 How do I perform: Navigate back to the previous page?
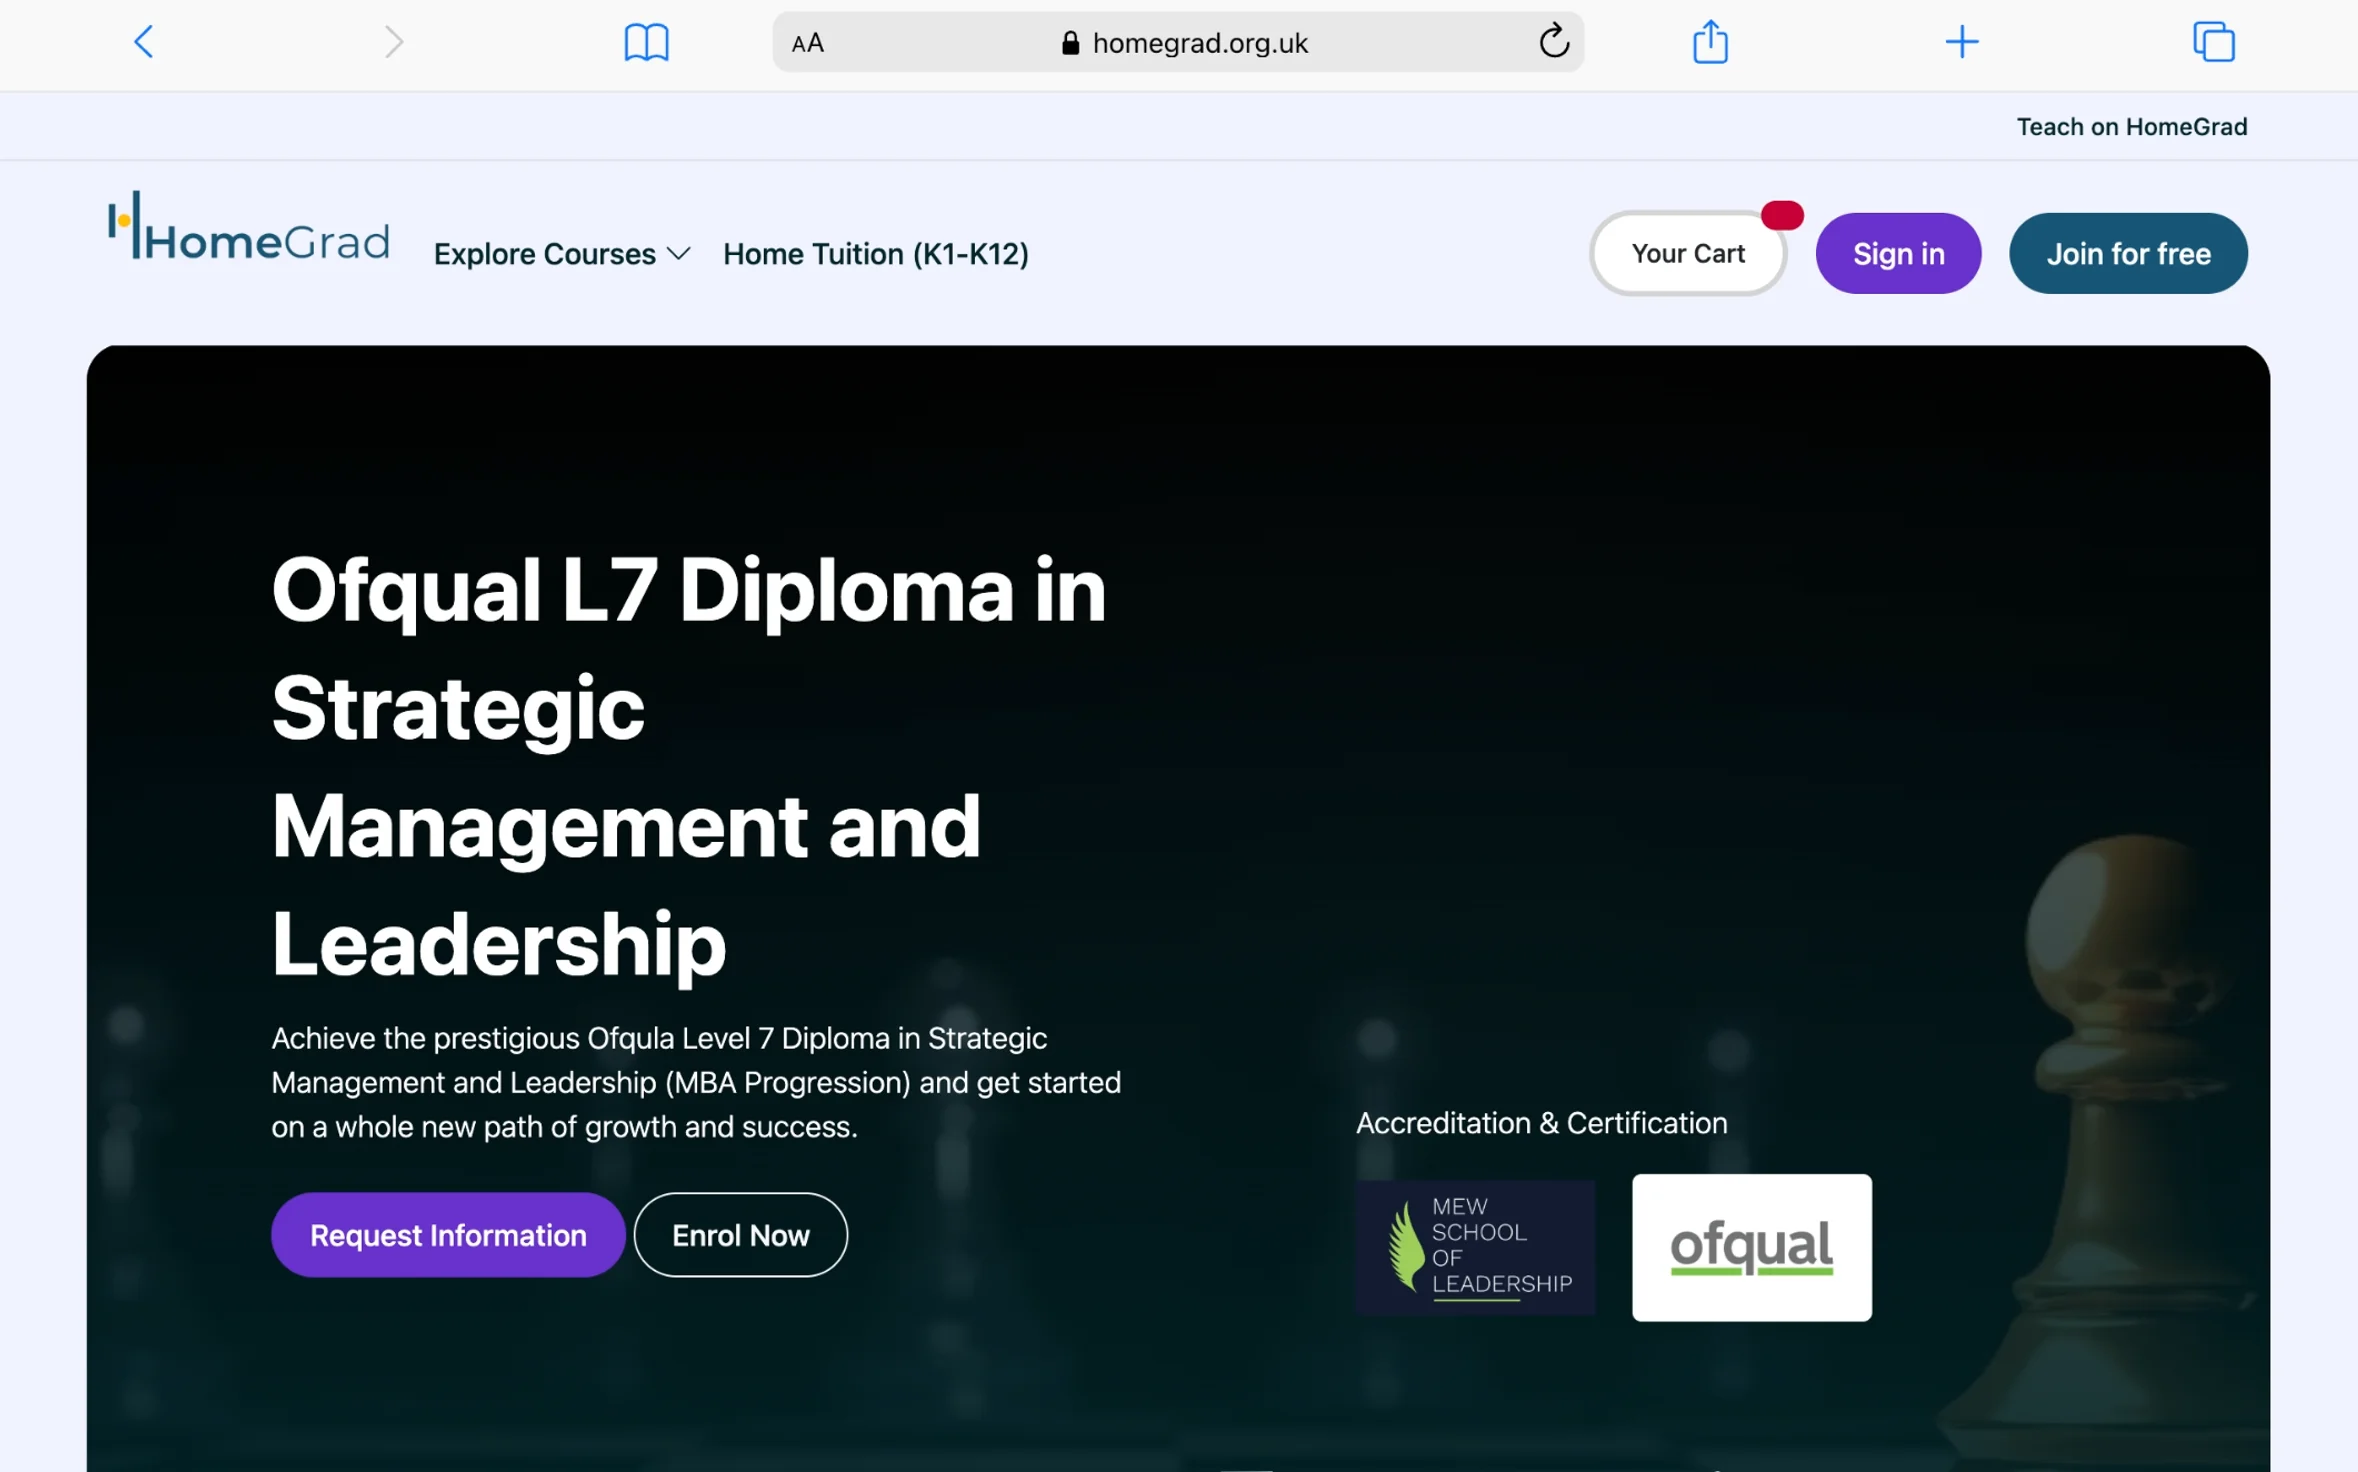coord(143,42)
